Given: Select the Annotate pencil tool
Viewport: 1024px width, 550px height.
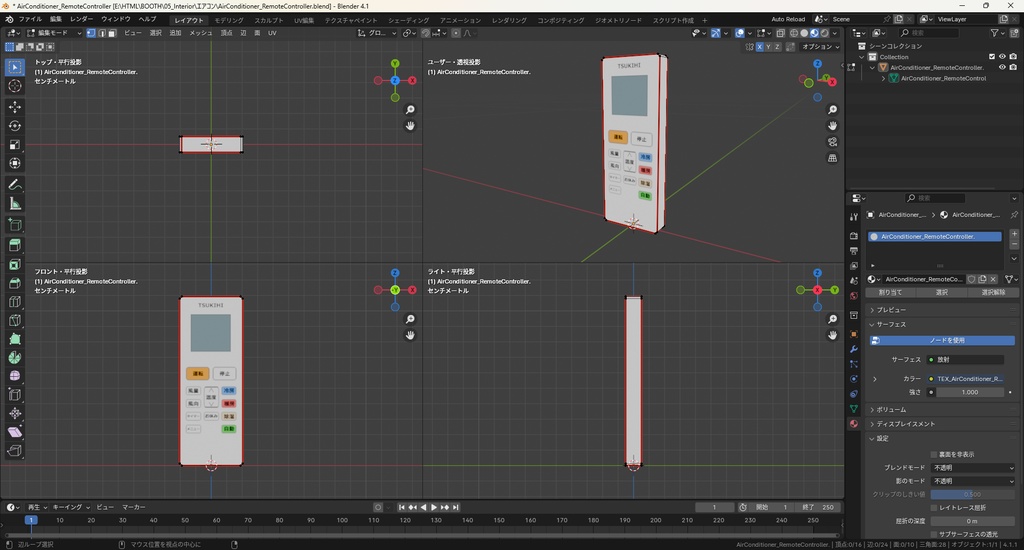Looking at the screenshot, I should click(x=15, y=185).
